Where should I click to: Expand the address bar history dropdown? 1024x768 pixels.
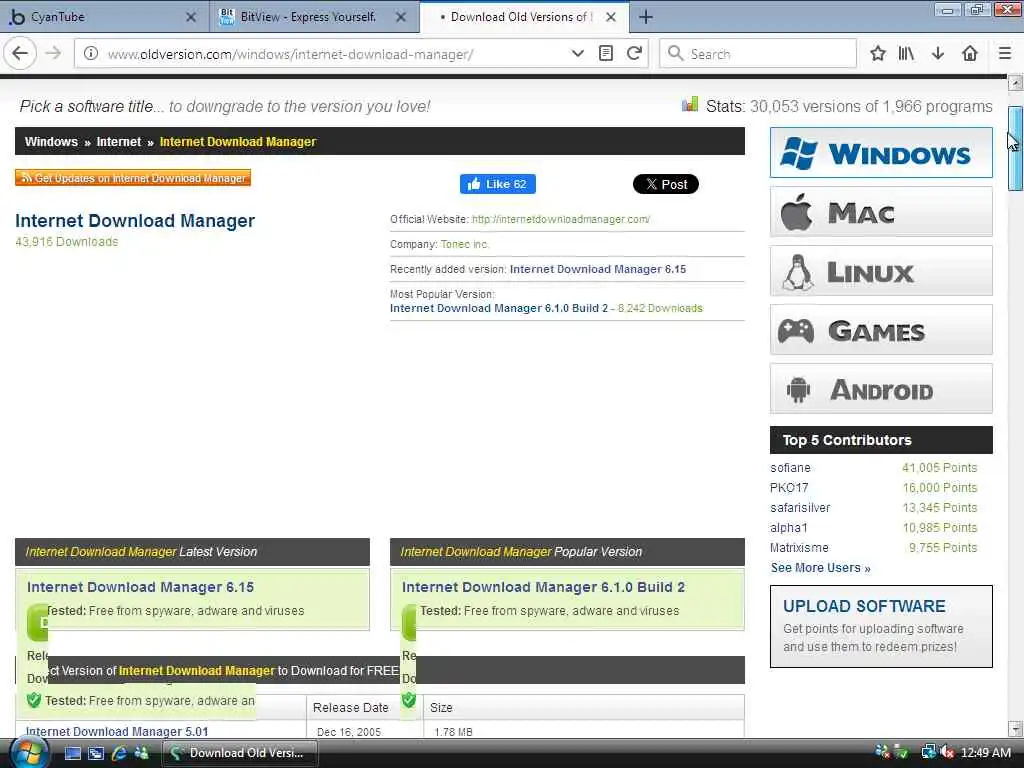(x=577, y=54)
